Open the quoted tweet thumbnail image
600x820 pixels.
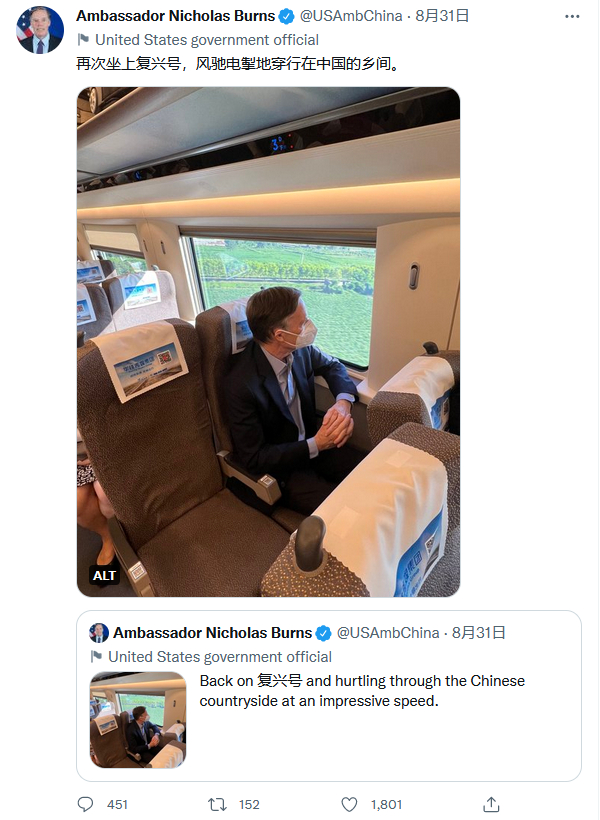[x=138, y=720]
